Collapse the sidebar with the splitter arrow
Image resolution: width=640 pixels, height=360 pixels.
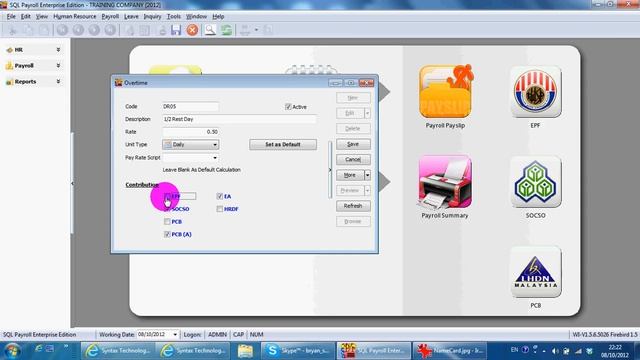[x=72, y=184]
